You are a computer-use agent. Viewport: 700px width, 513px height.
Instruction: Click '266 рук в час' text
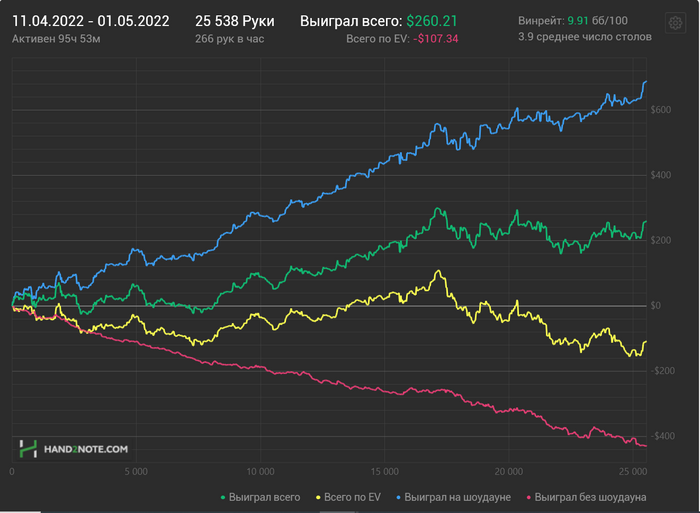pos(229,39)
